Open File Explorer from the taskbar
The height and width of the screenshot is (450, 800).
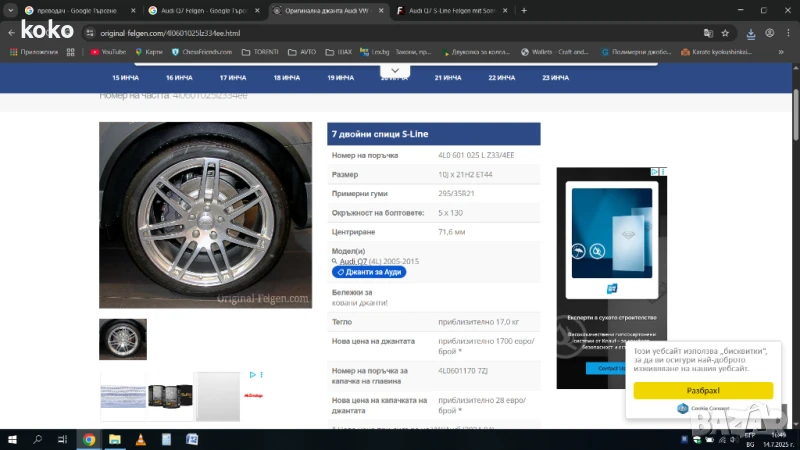coord(115,439)
